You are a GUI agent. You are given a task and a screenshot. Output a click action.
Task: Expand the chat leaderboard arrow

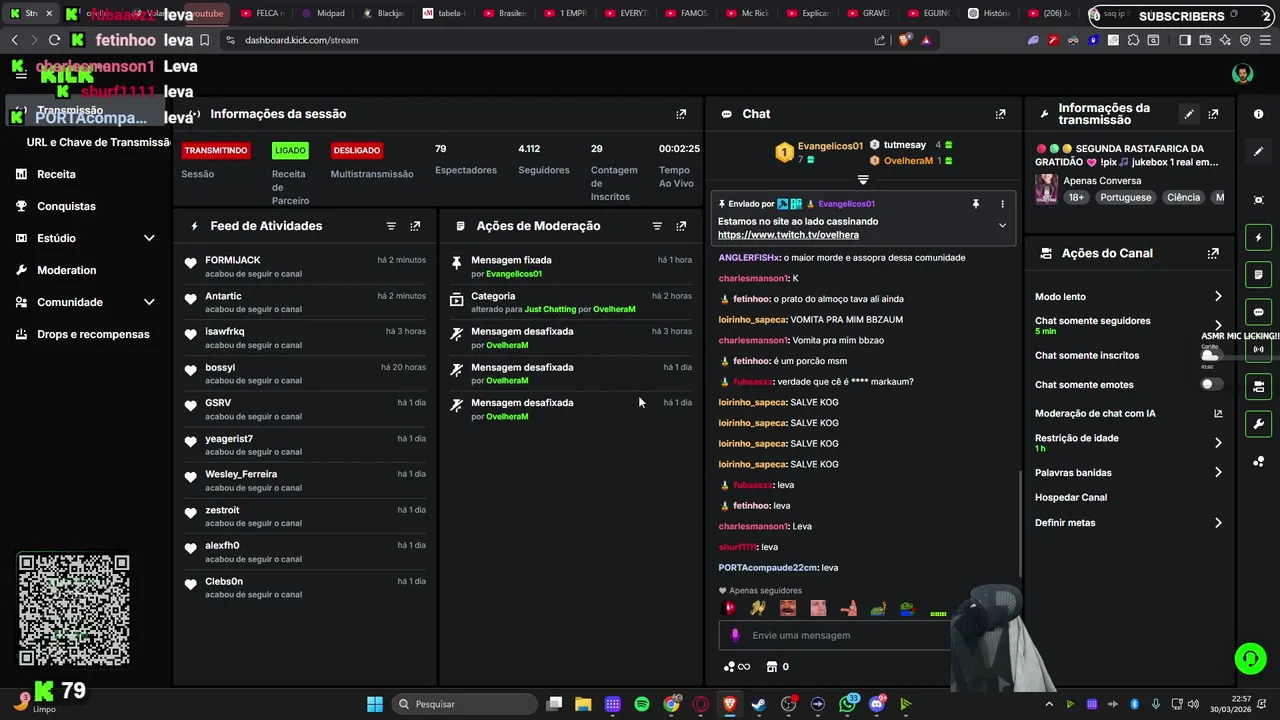coord(863,180)
